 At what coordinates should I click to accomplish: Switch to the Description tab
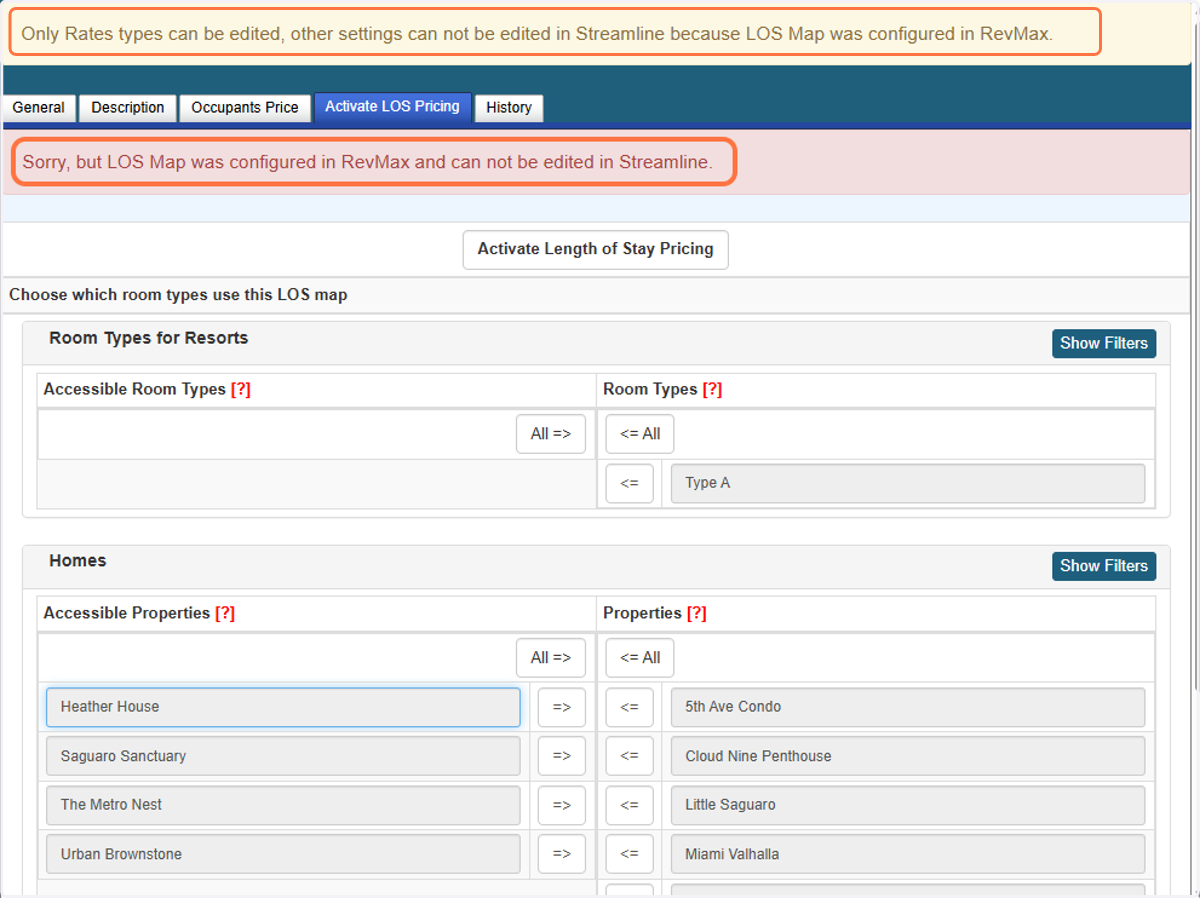(x=128, y=108)
